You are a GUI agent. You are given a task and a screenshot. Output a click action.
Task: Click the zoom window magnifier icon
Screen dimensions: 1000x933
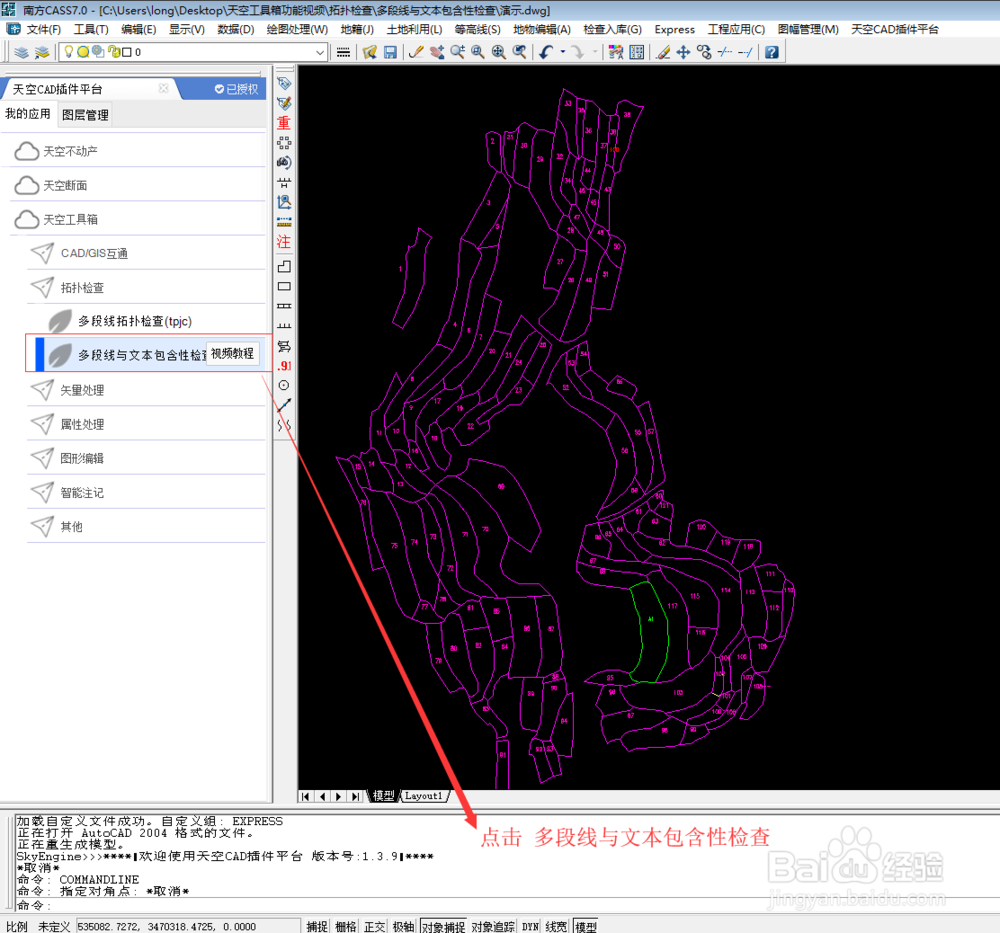click(x=478, y=52)
